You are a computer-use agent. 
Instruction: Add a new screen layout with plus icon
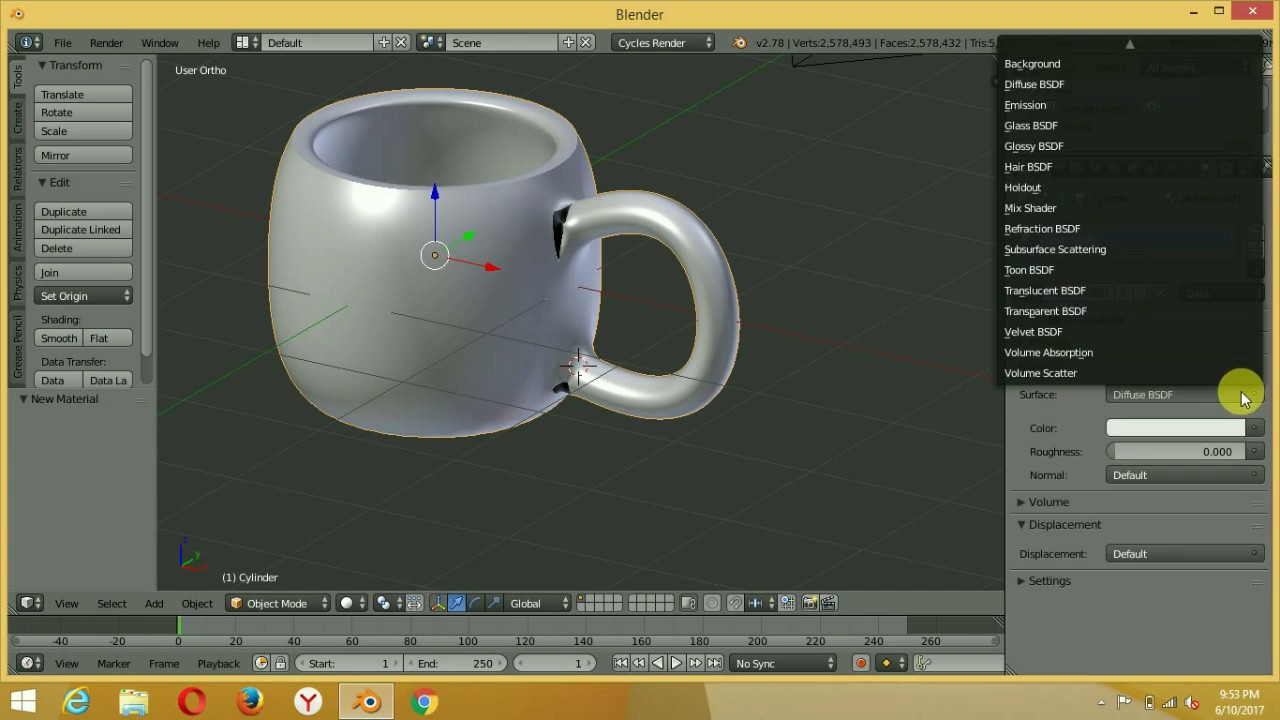click(384, 43)
